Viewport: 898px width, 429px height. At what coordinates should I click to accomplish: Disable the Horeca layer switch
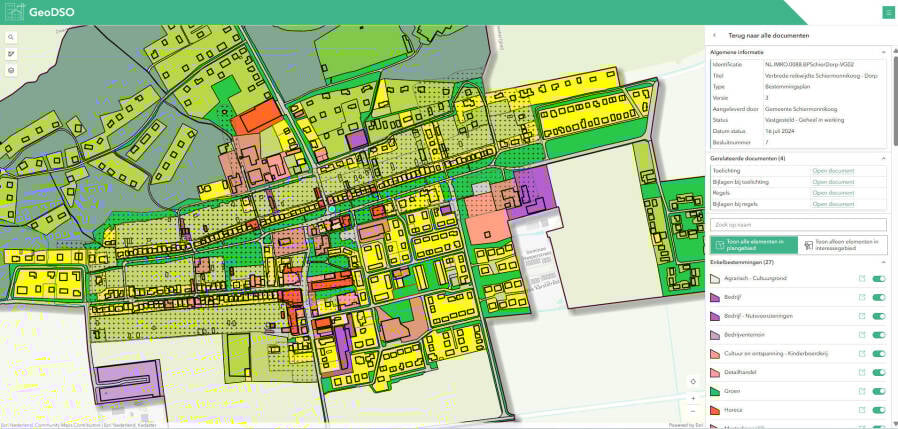click(879, 408)
